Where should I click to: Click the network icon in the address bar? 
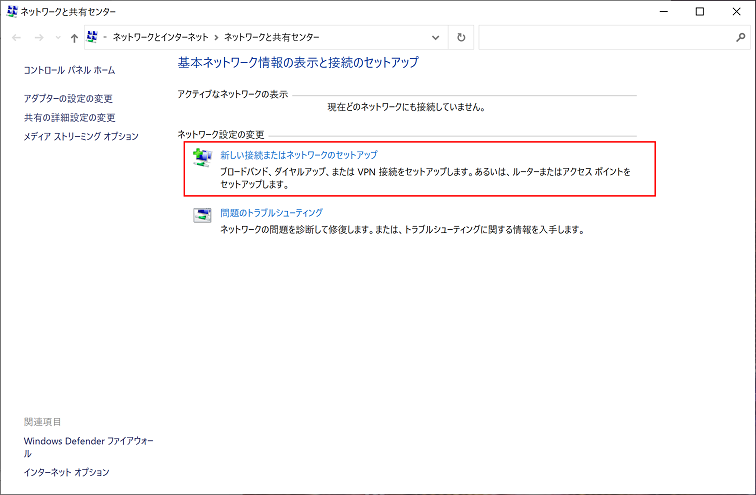pos(93,37)
